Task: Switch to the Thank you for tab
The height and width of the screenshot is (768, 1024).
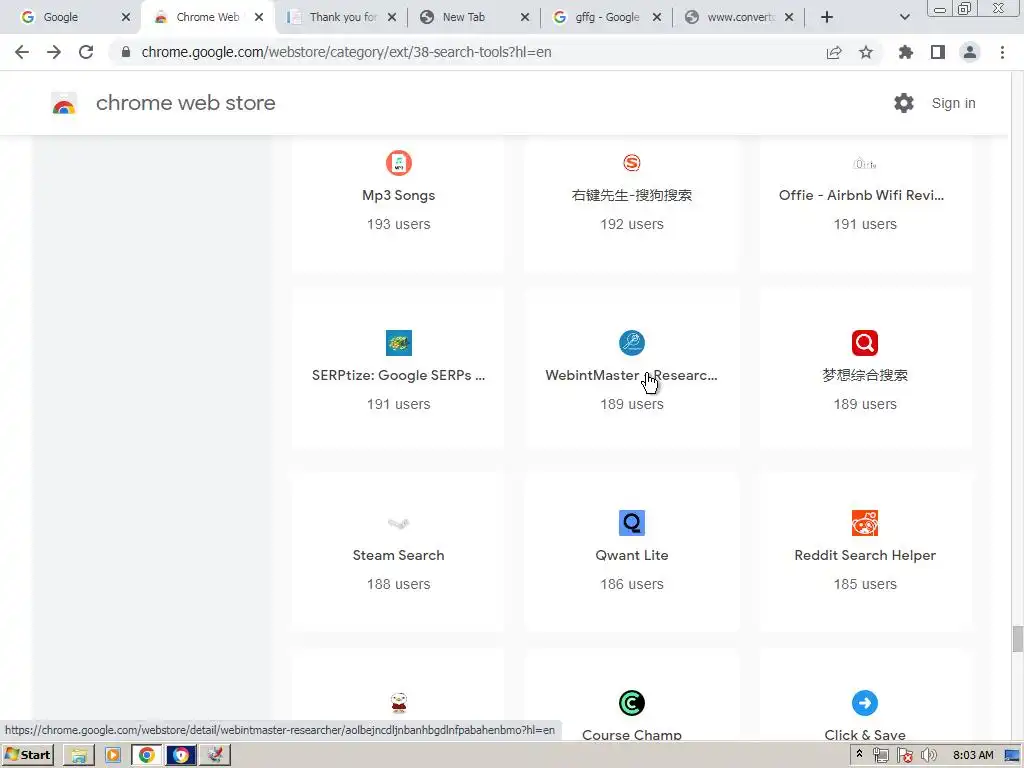Action: point(343,17)
